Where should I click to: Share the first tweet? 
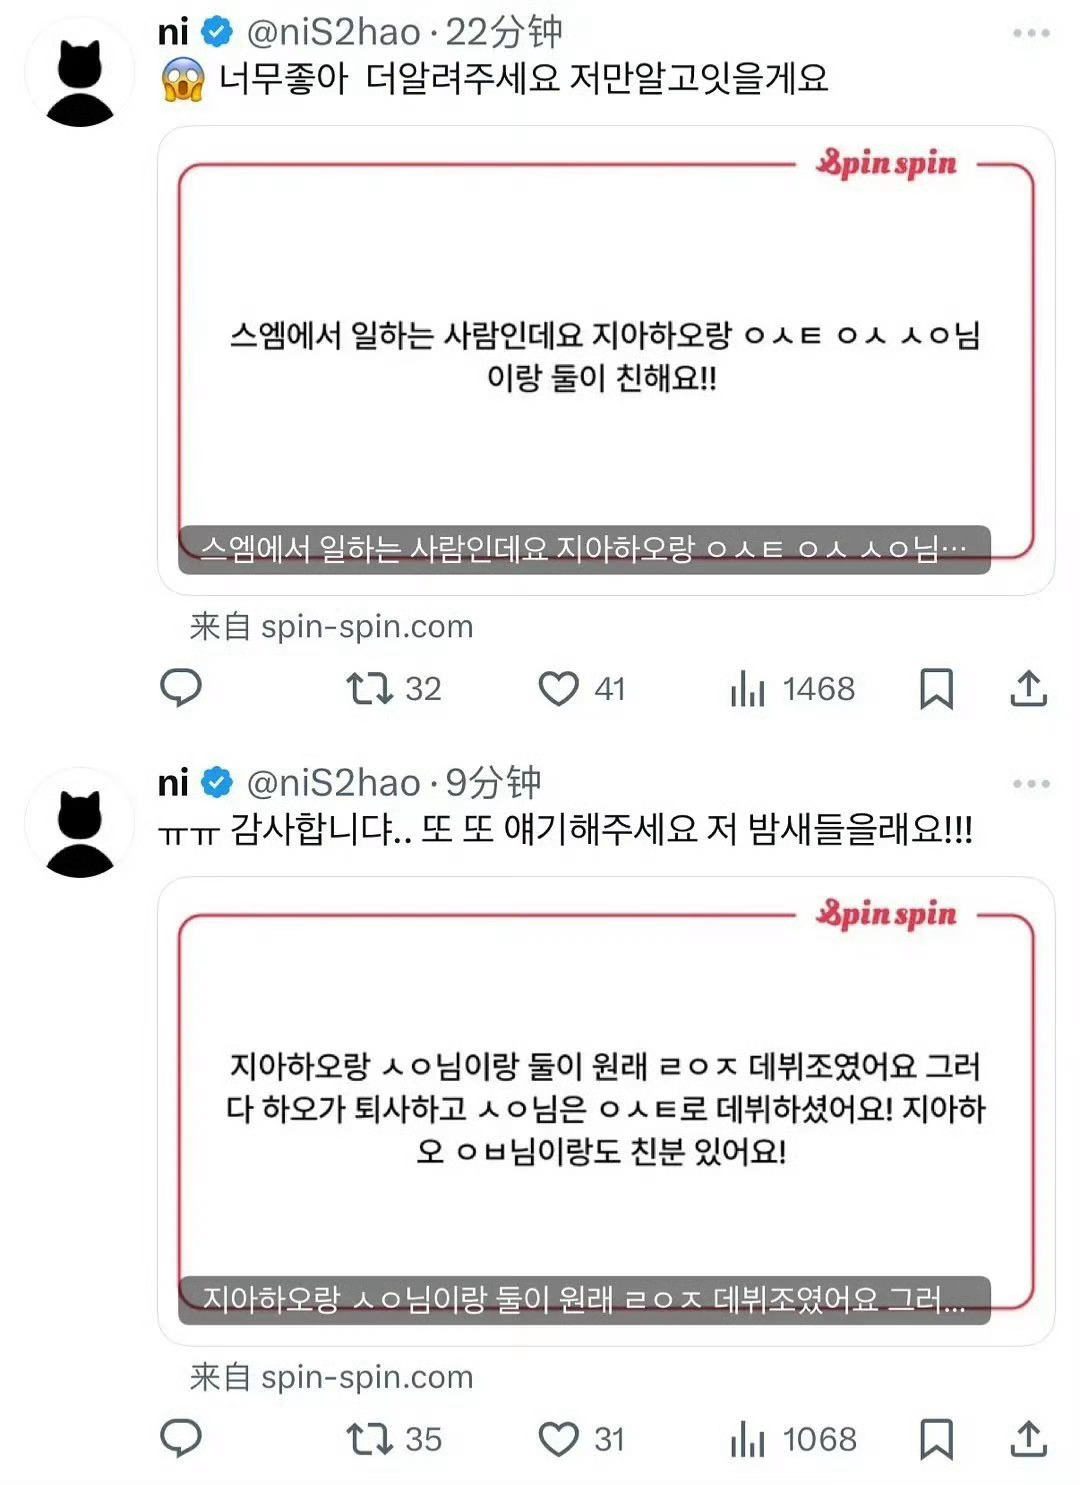click(x=1028, y=688)
